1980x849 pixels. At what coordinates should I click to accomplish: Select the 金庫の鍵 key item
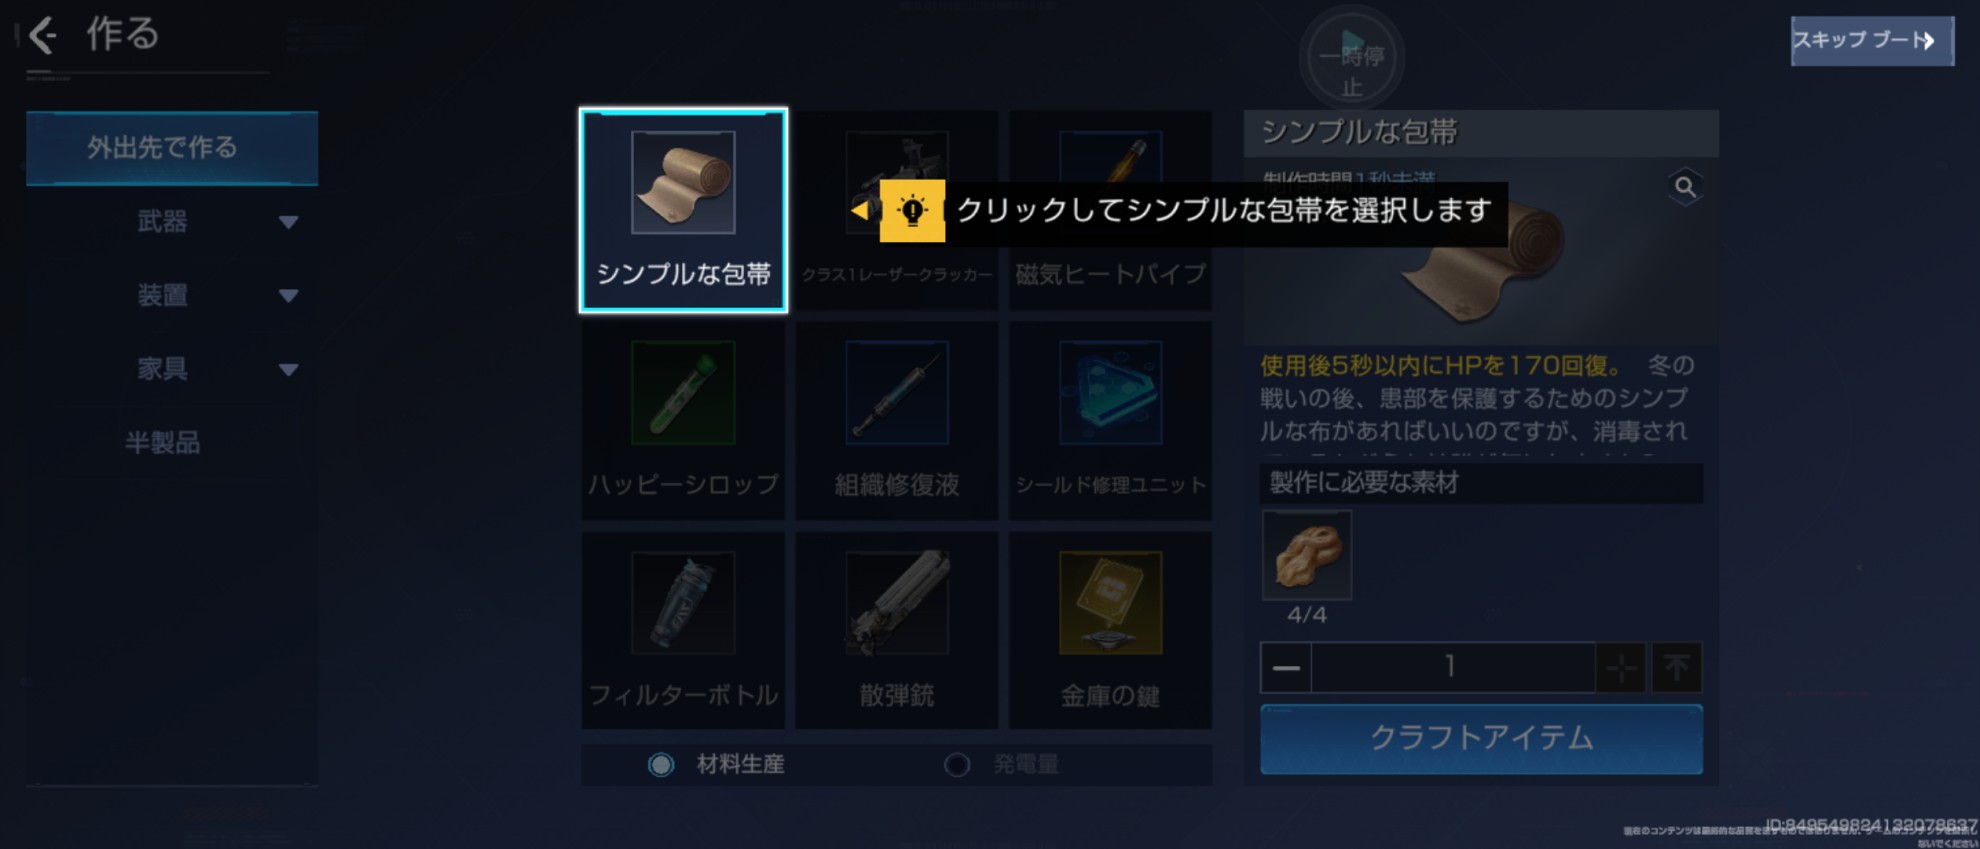[1110, 630]
